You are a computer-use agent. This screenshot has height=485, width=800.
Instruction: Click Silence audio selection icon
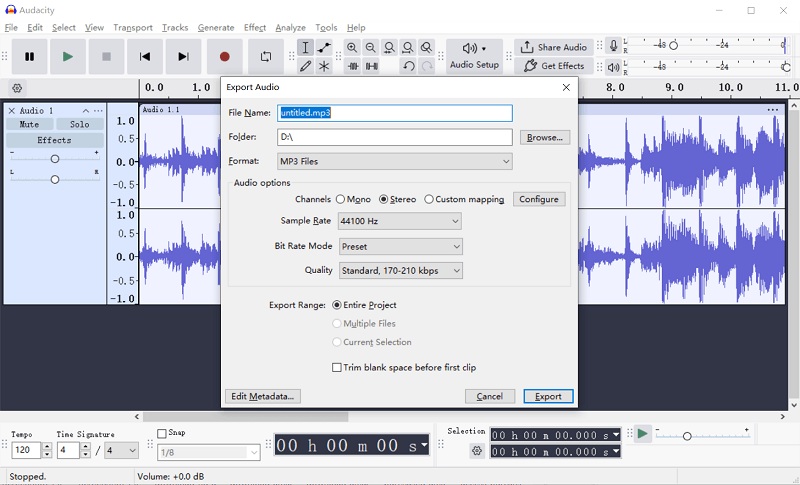(371, 66)
